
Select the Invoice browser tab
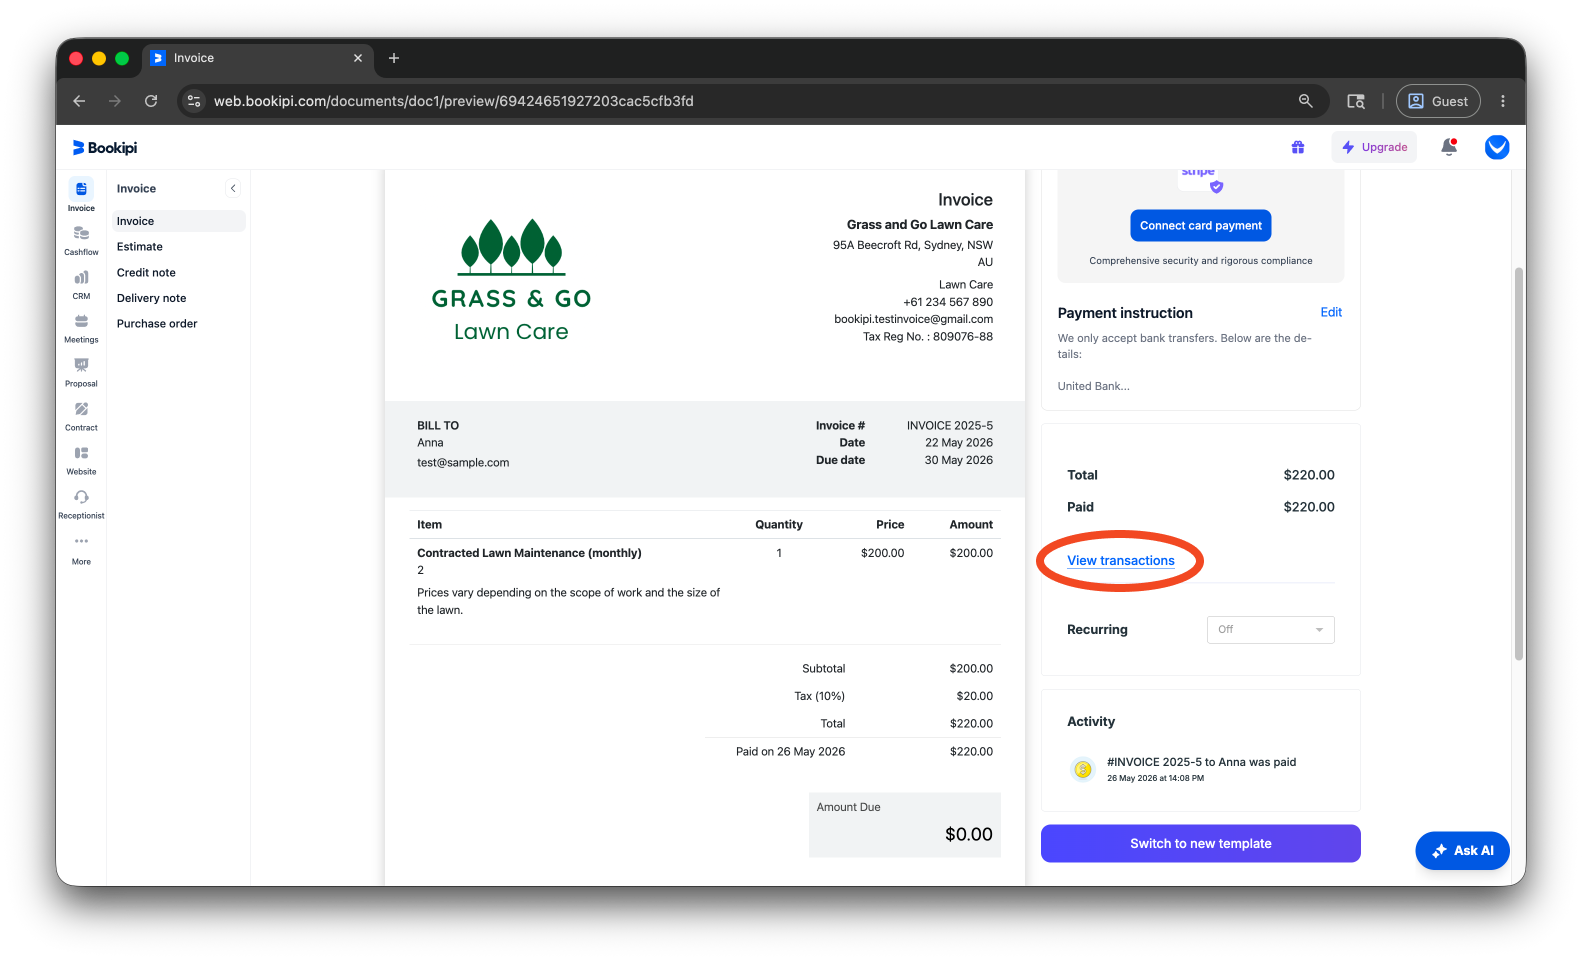[256, 59]
